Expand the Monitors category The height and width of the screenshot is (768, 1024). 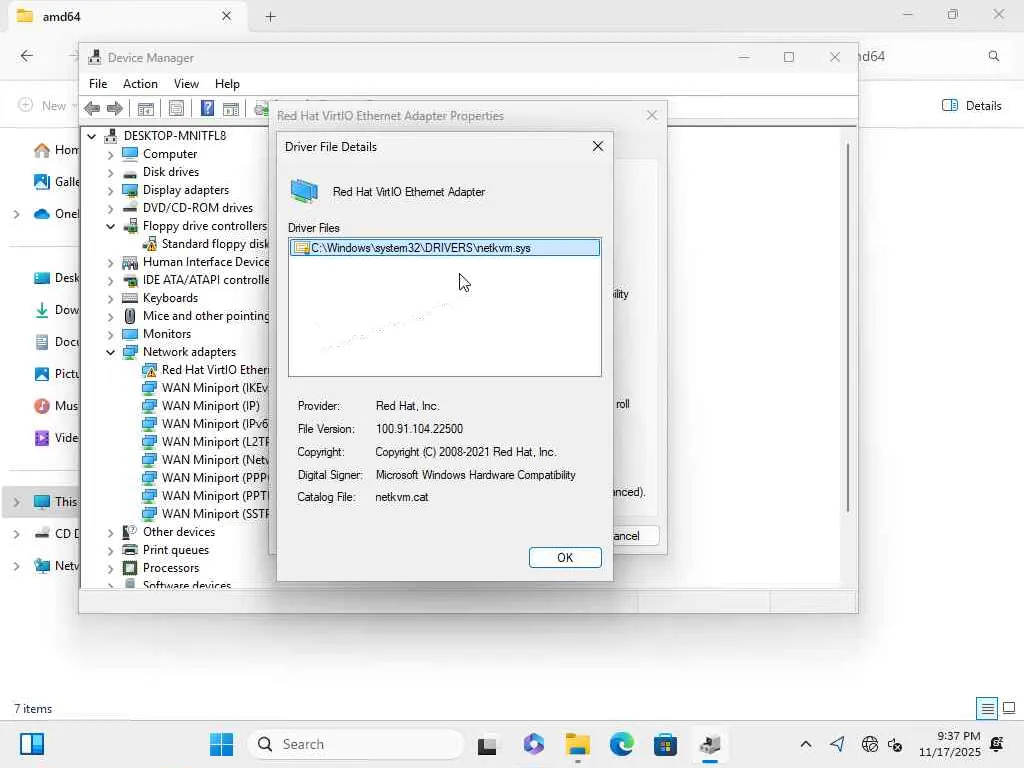(110, 334)
